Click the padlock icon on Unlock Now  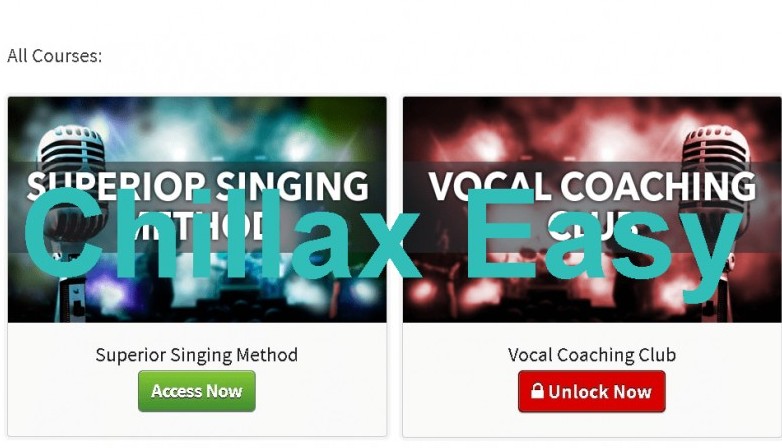(537, 391)
